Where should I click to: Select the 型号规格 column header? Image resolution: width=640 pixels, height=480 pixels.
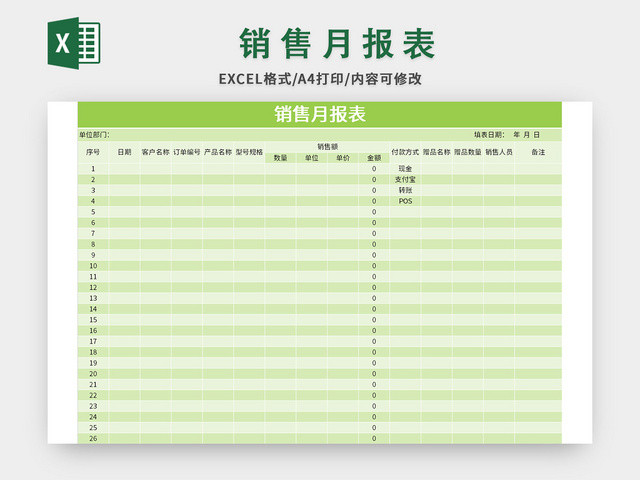[249, 152]
